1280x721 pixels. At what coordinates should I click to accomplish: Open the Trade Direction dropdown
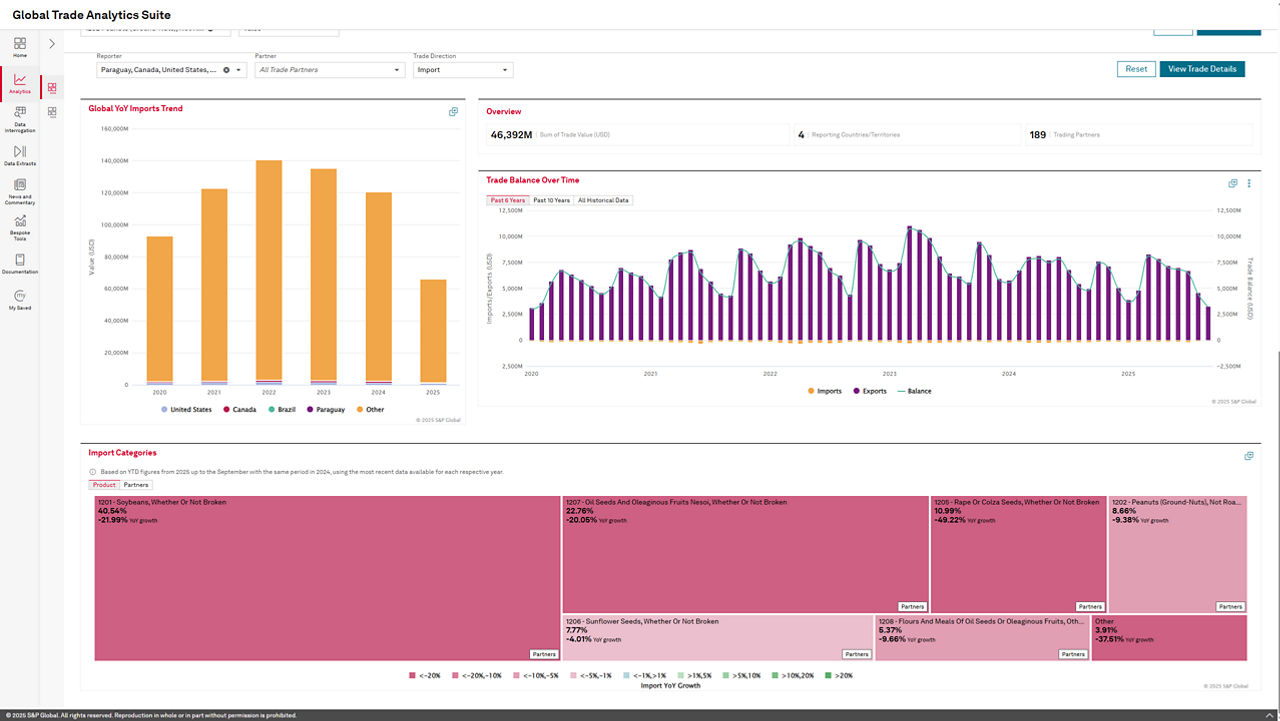pos(462,70)
